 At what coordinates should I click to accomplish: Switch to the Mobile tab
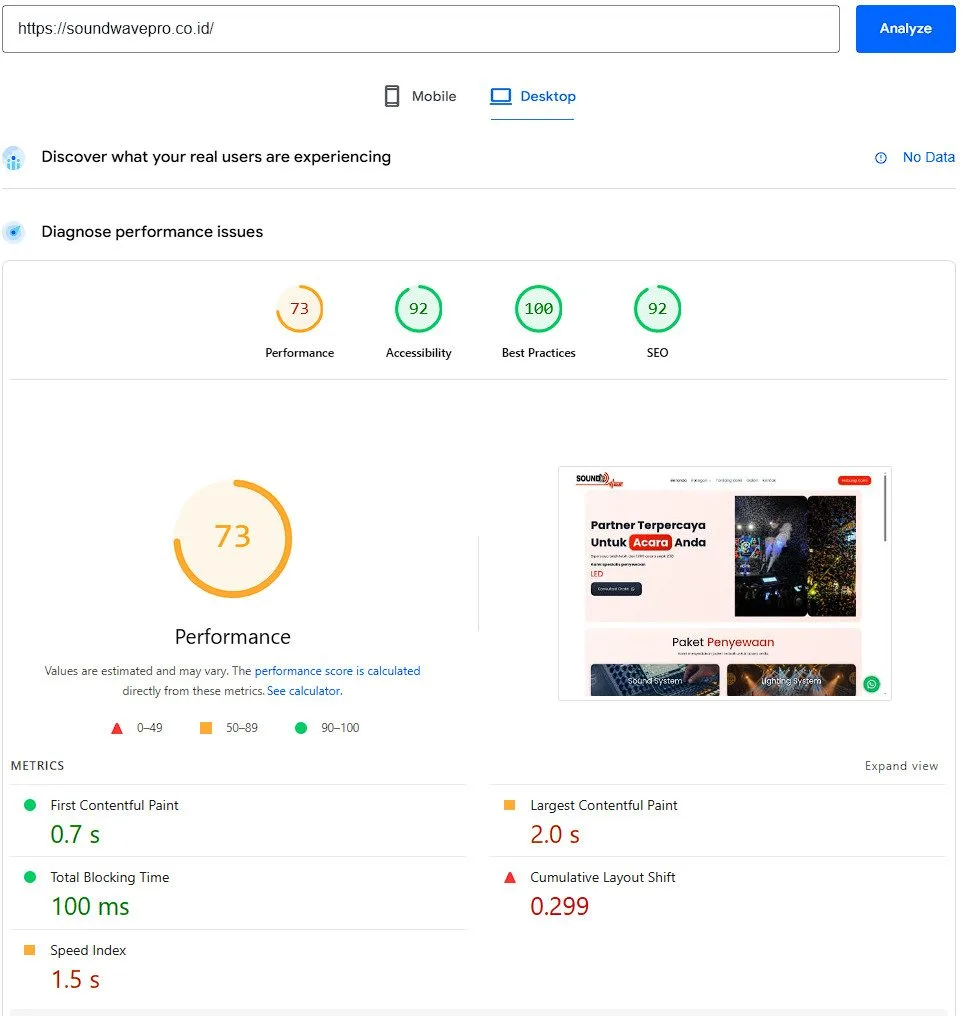point(420,96)
